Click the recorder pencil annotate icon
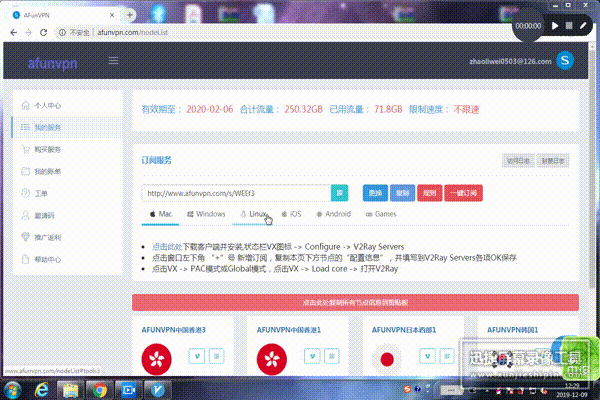Image resolution: width=600 pixels, height=400 pixels. click(583, 26)
